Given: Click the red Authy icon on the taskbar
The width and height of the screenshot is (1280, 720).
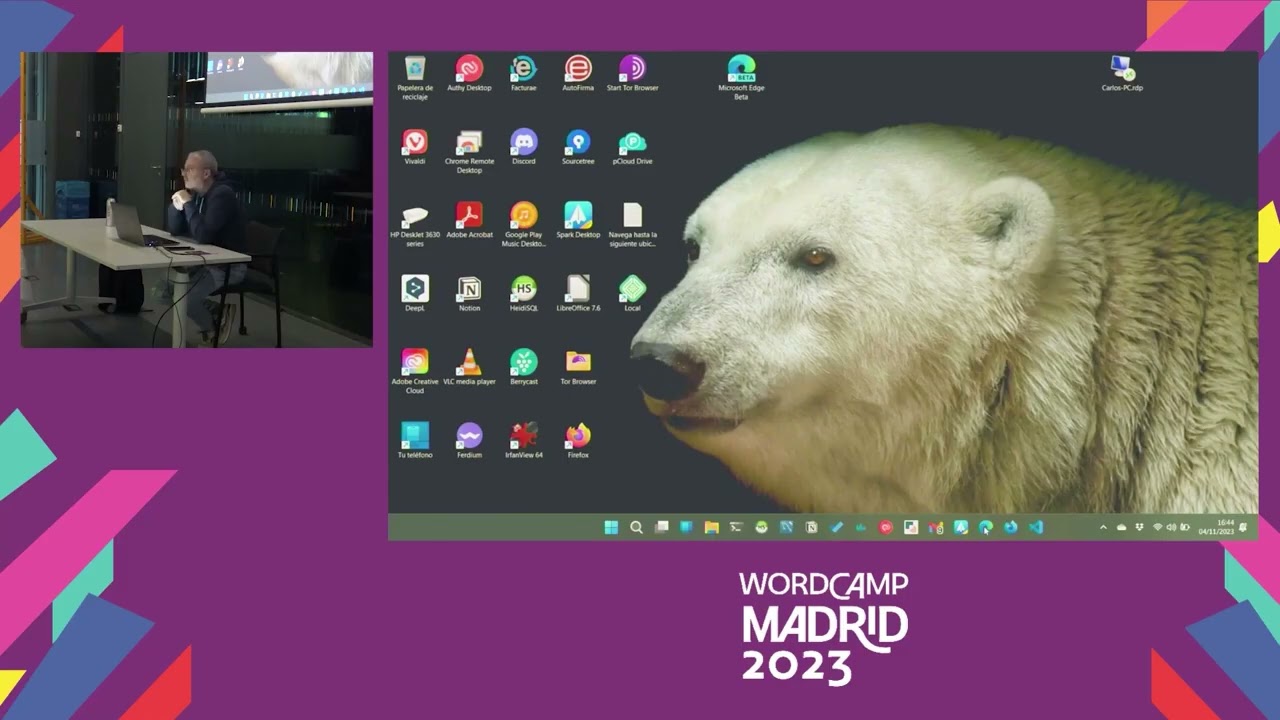Looking at the screenshot, I should (x=885, y=527).
